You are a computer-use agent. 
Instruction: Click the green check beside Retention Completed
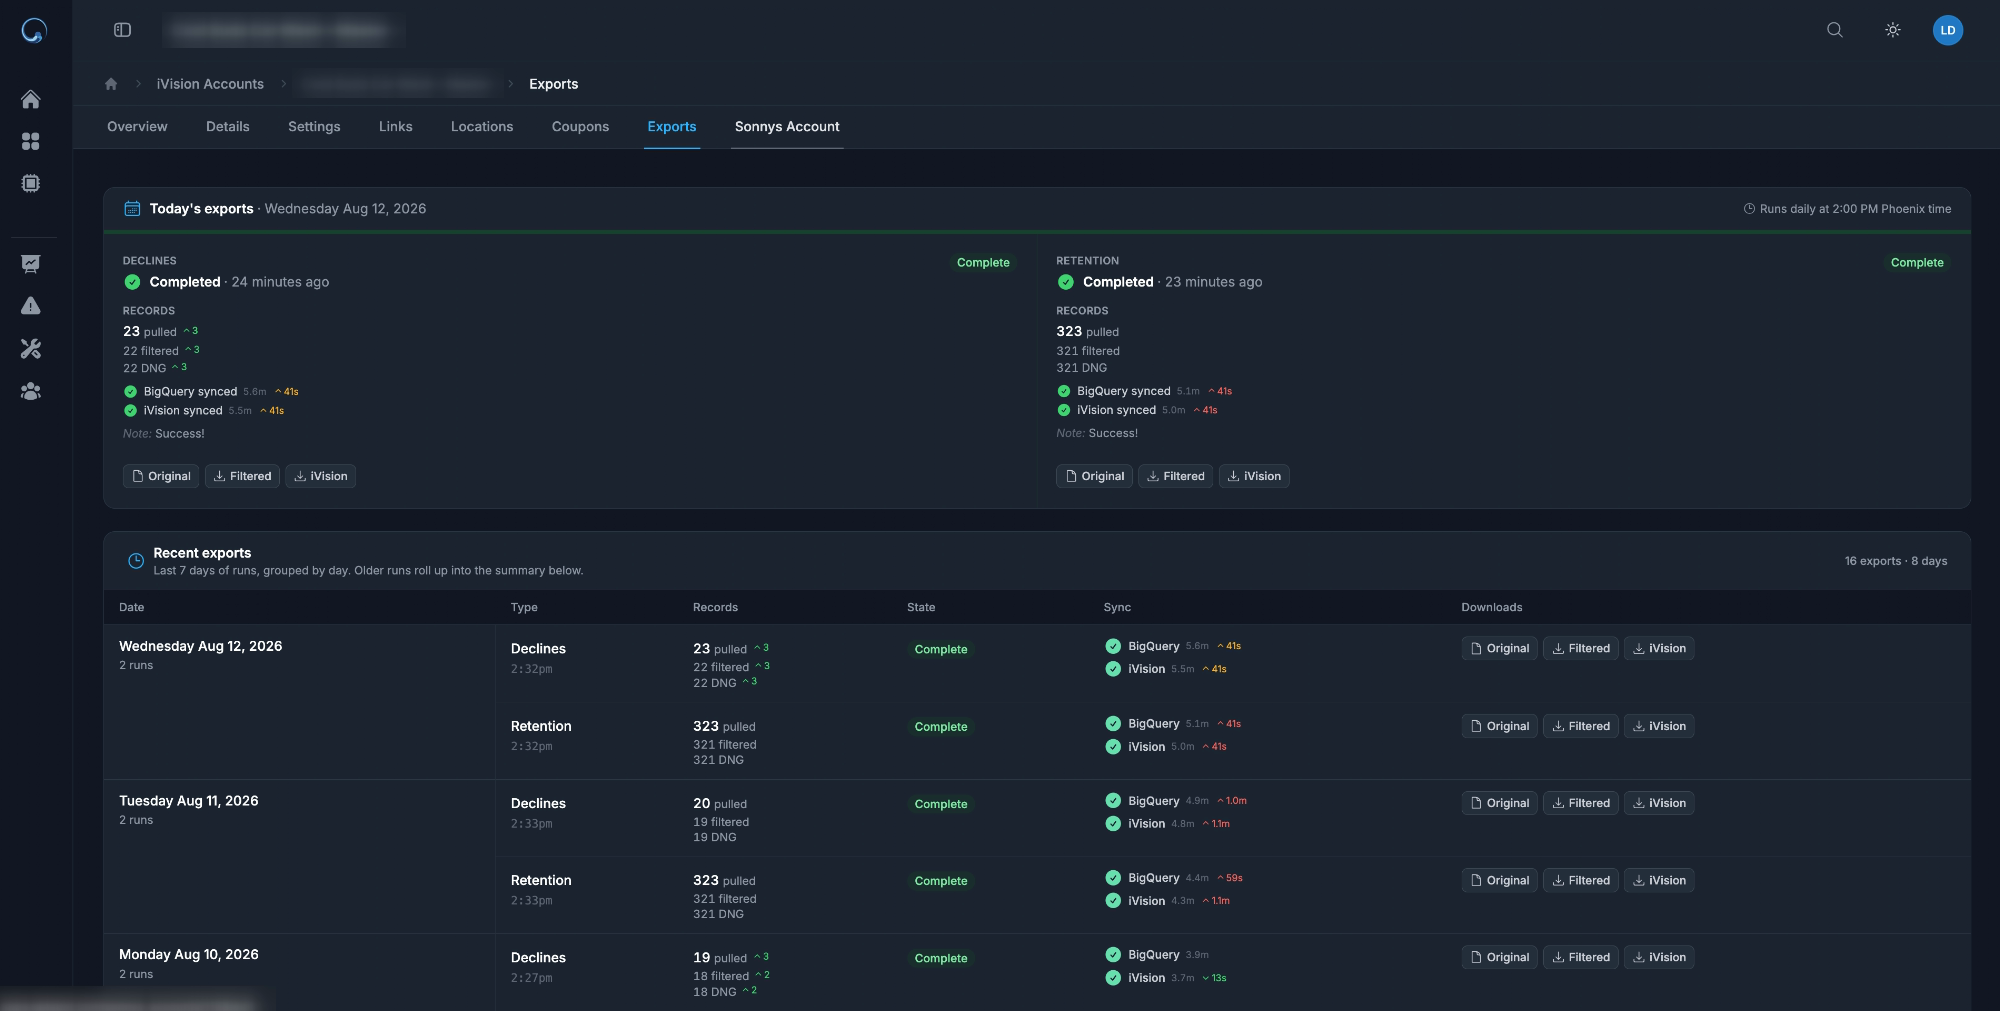coord(1065,282)
